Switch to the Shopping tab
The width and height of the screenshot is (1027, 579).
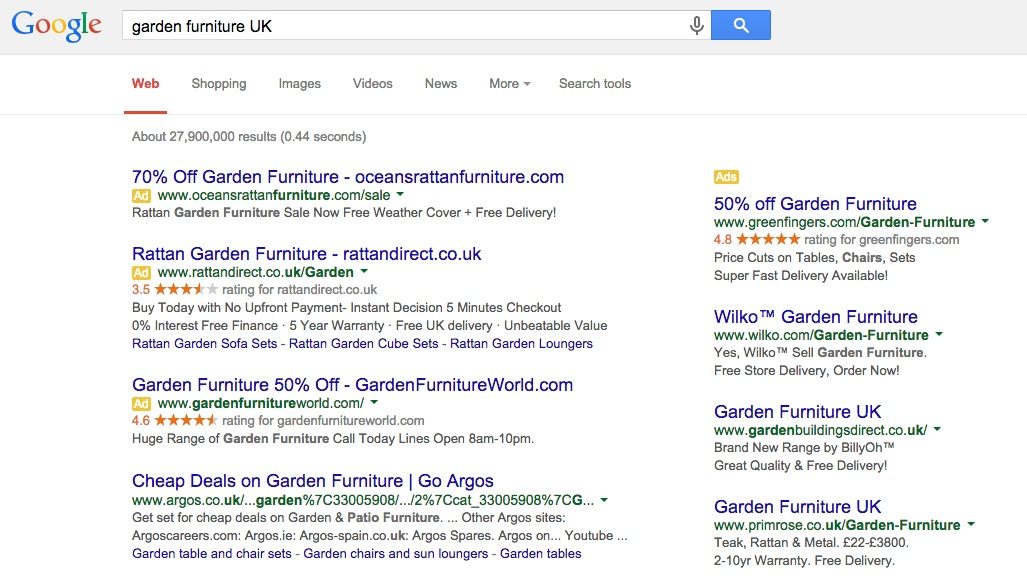219,84
